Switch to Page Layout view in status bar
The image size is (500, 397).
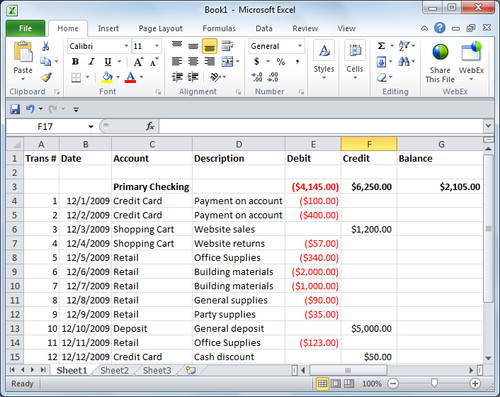click(x=336, y=384)
